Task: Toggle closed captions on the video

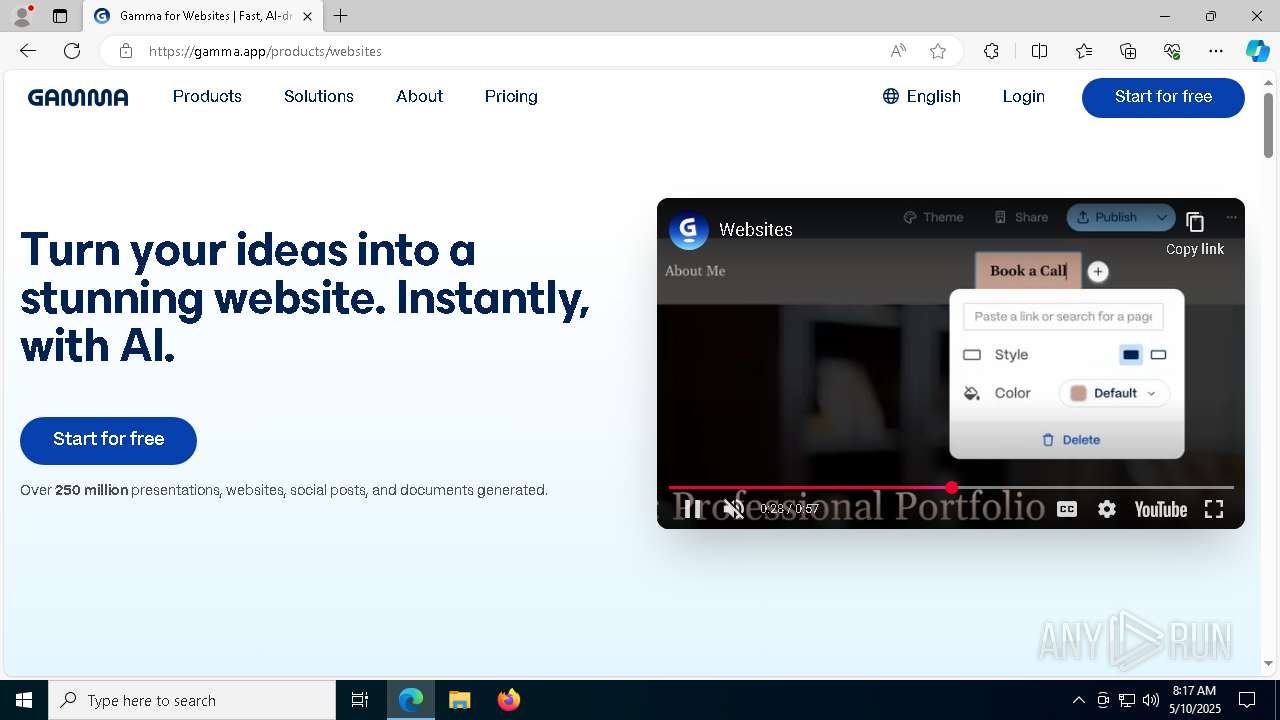Action: 1067,509
